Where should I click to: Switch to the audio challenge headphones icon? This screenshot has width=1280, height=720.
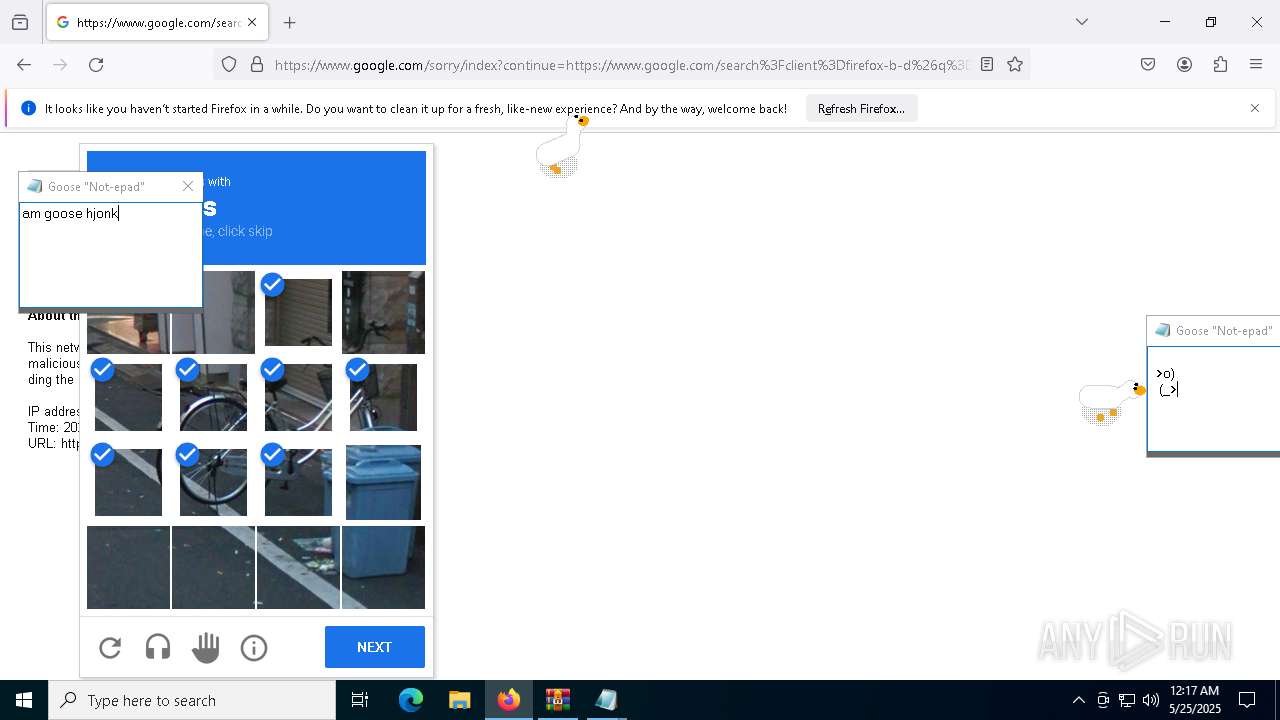(x=158, y=648)
